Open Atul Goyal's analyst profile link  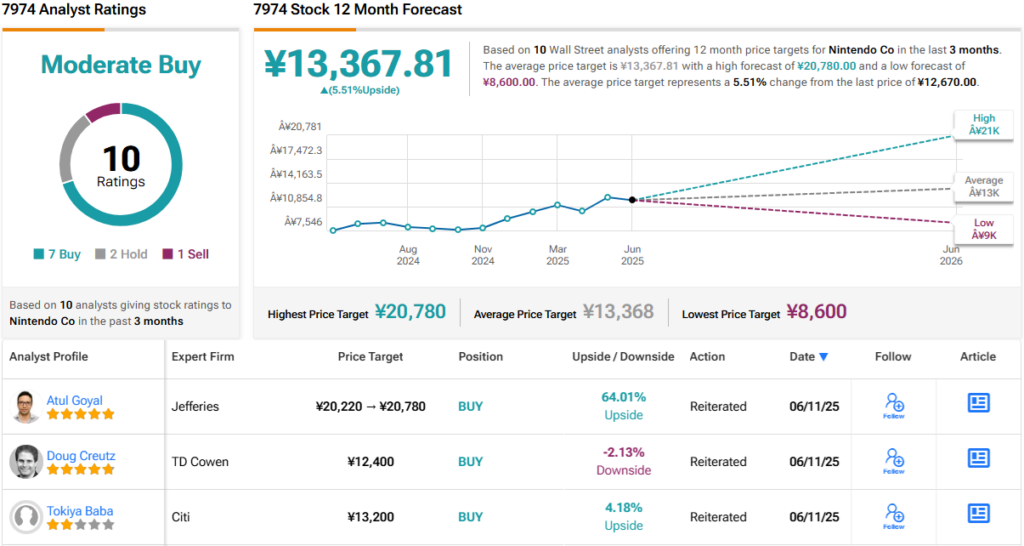(74, 400)
